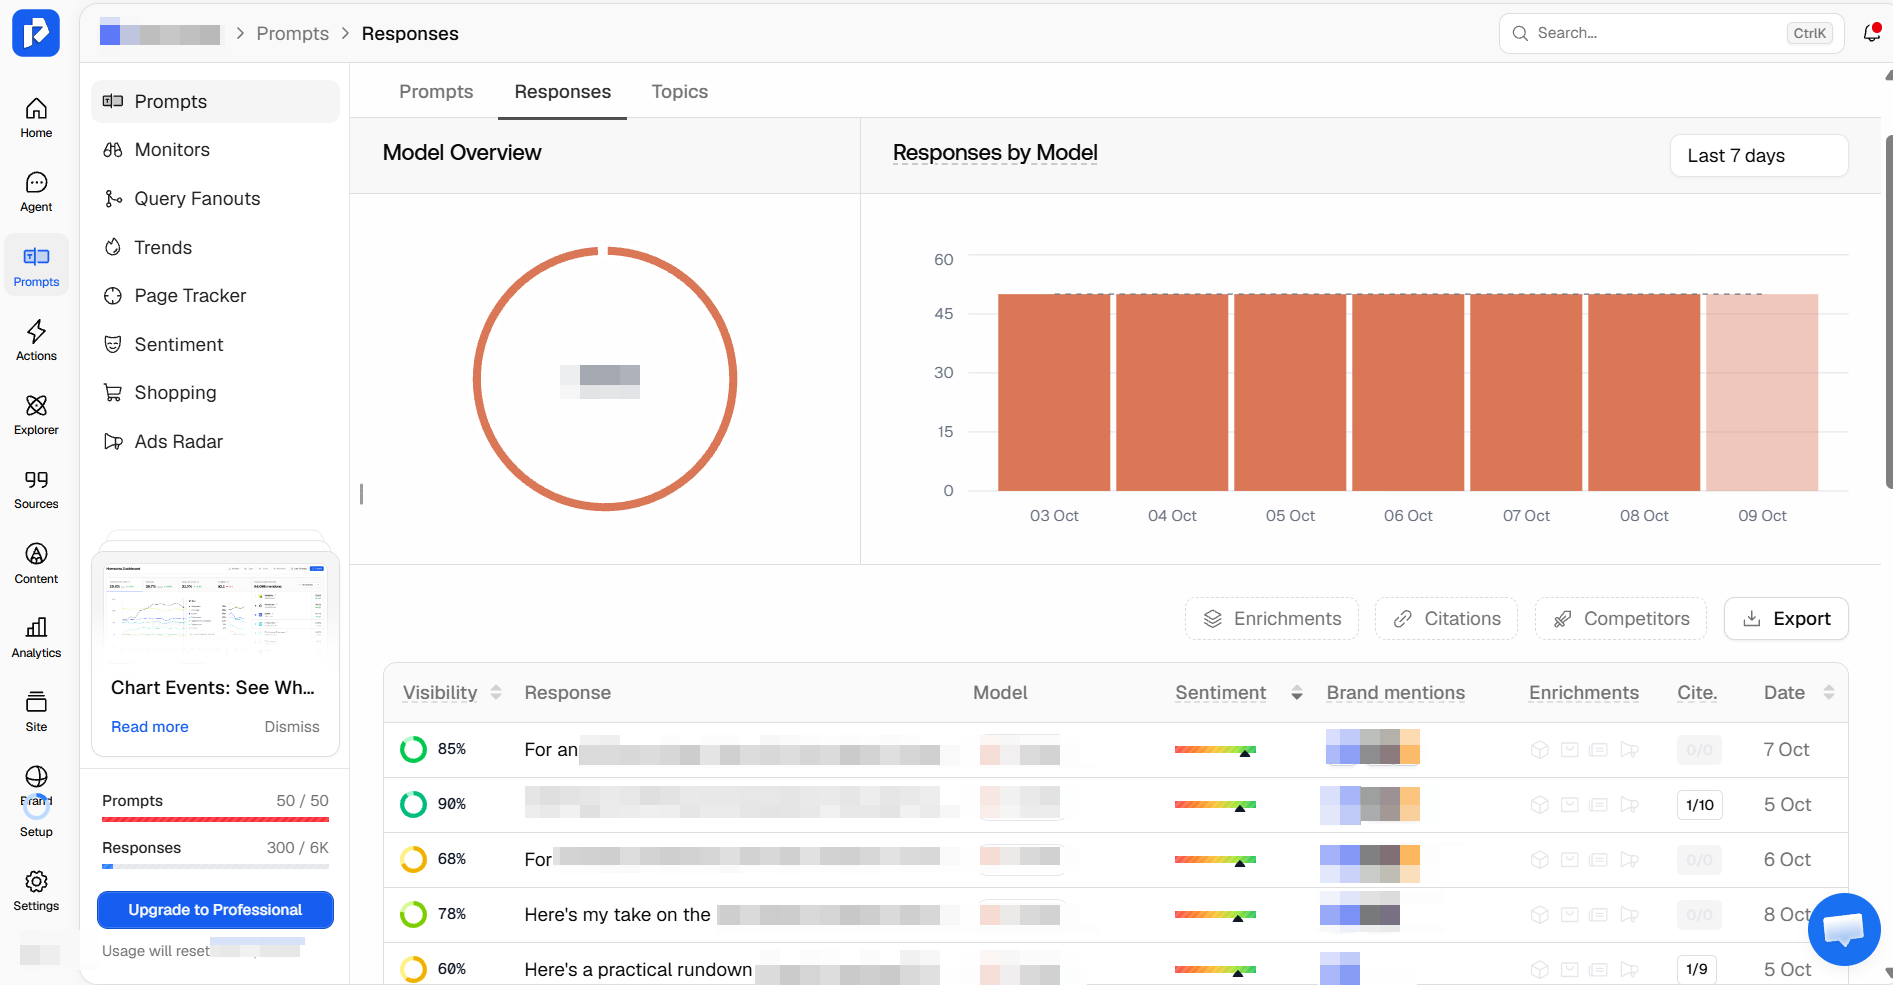Click the sentiment slider in the 85% row
The width and height of the screenshot is (1893, 985).
point(1215,750)
